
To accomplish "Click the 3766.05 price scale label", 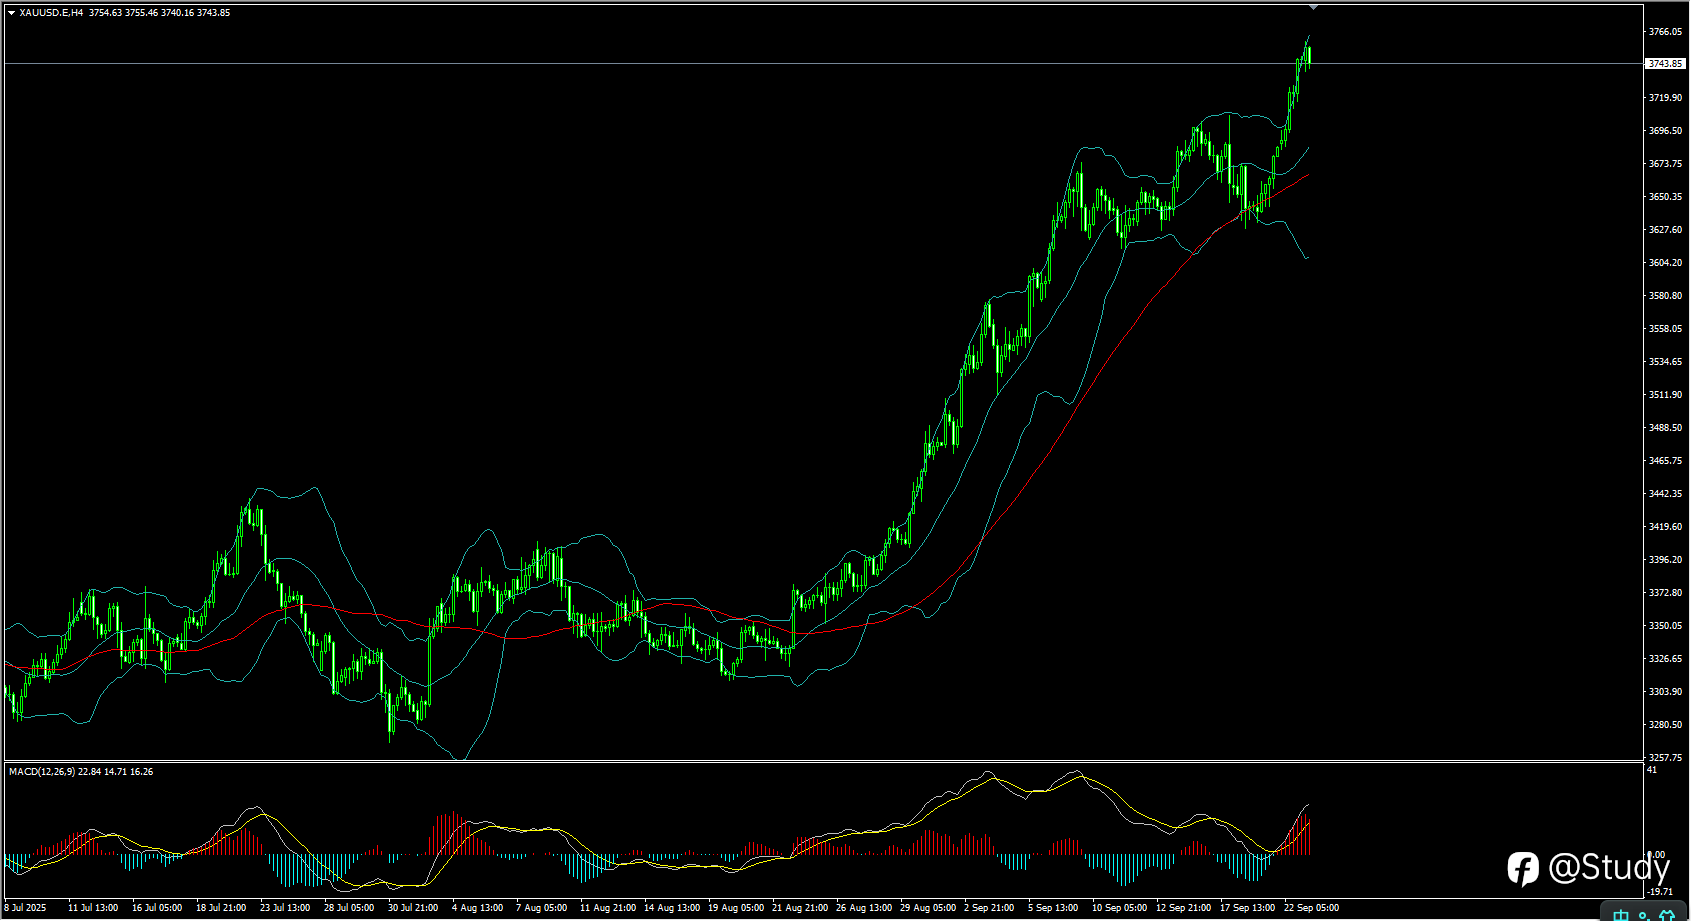I will tap(1665, 32).
